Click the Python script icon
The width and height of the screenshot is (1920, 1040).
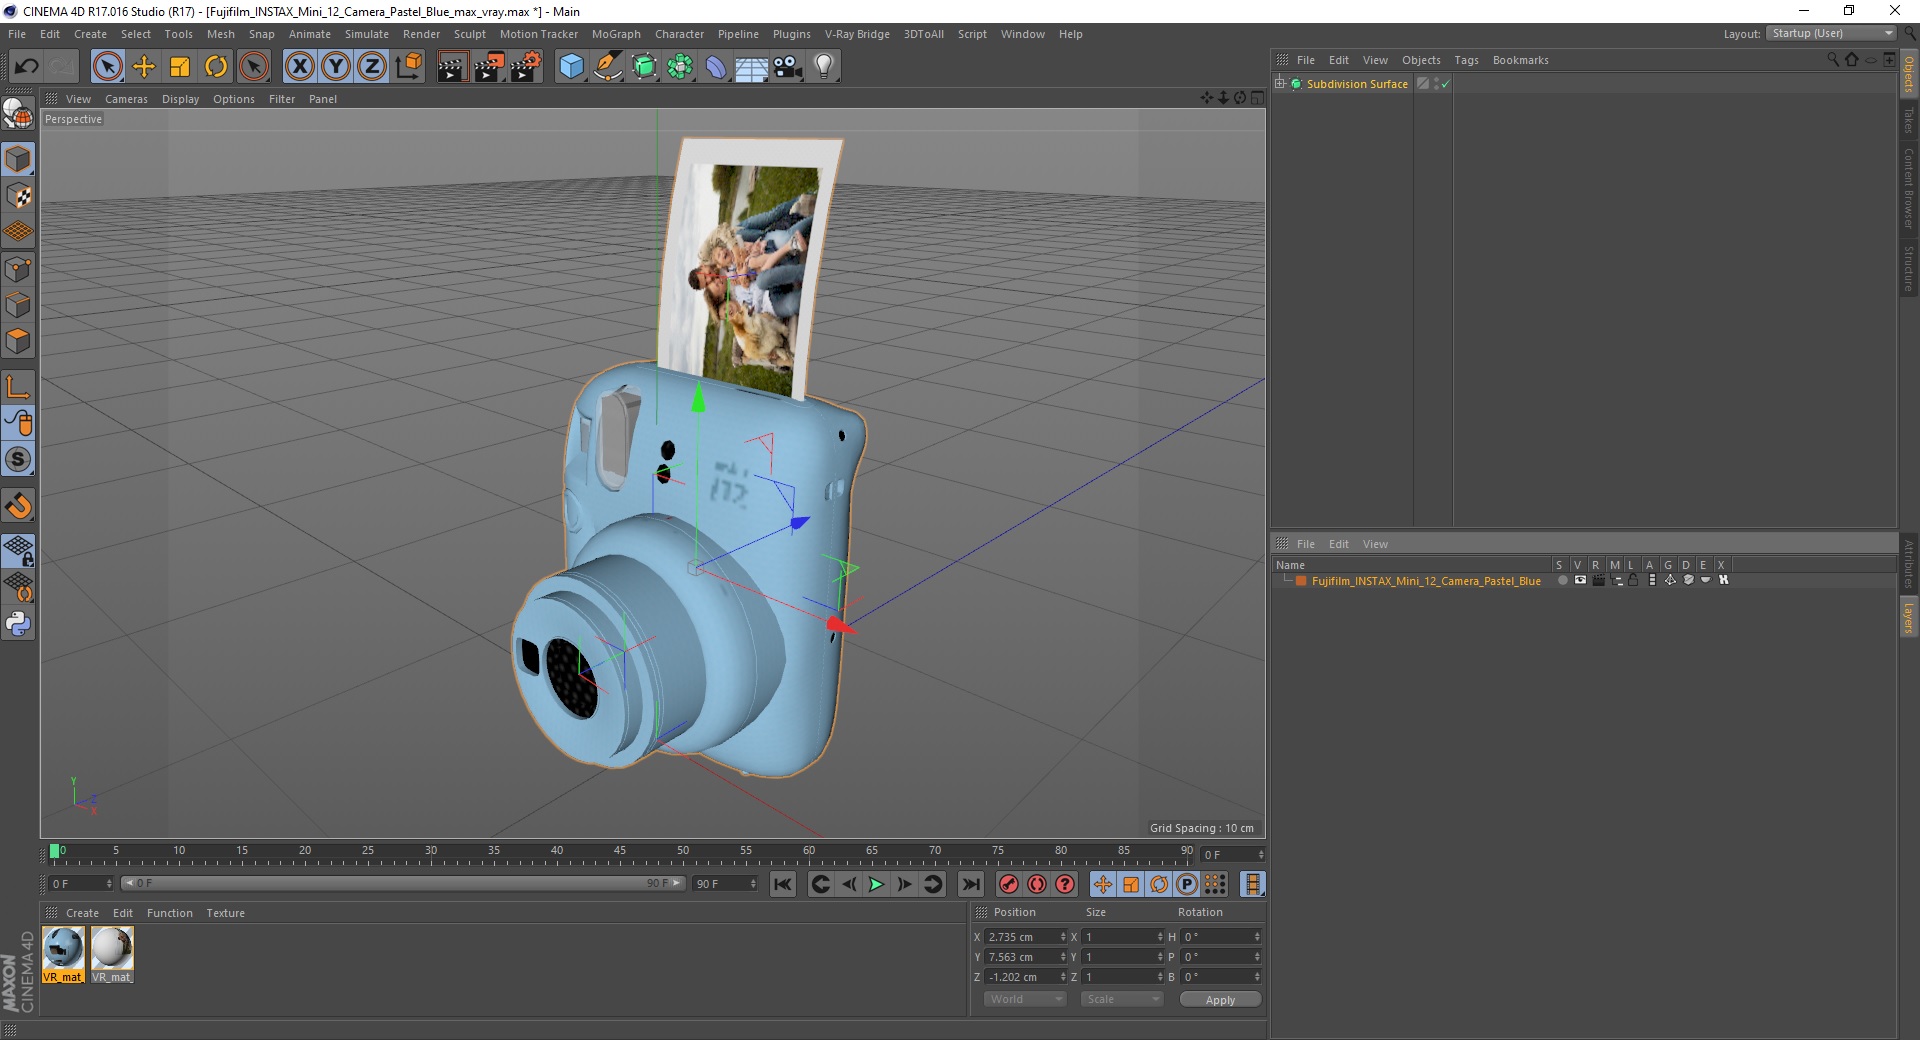click(x=18, y=624)
